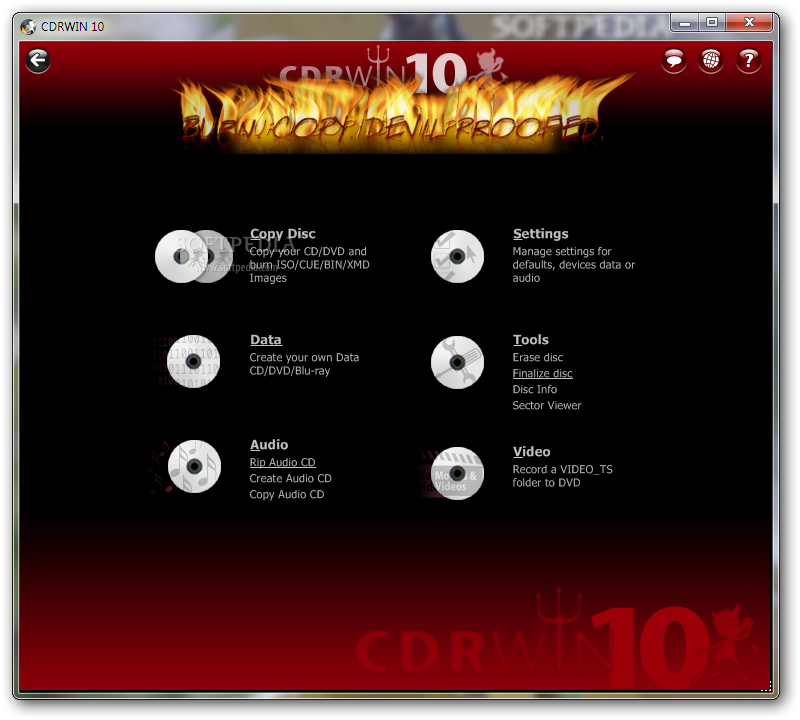800x720 pixels.
Task: Select Finalize disc under Tools
Action: click(x=542, y=374)
